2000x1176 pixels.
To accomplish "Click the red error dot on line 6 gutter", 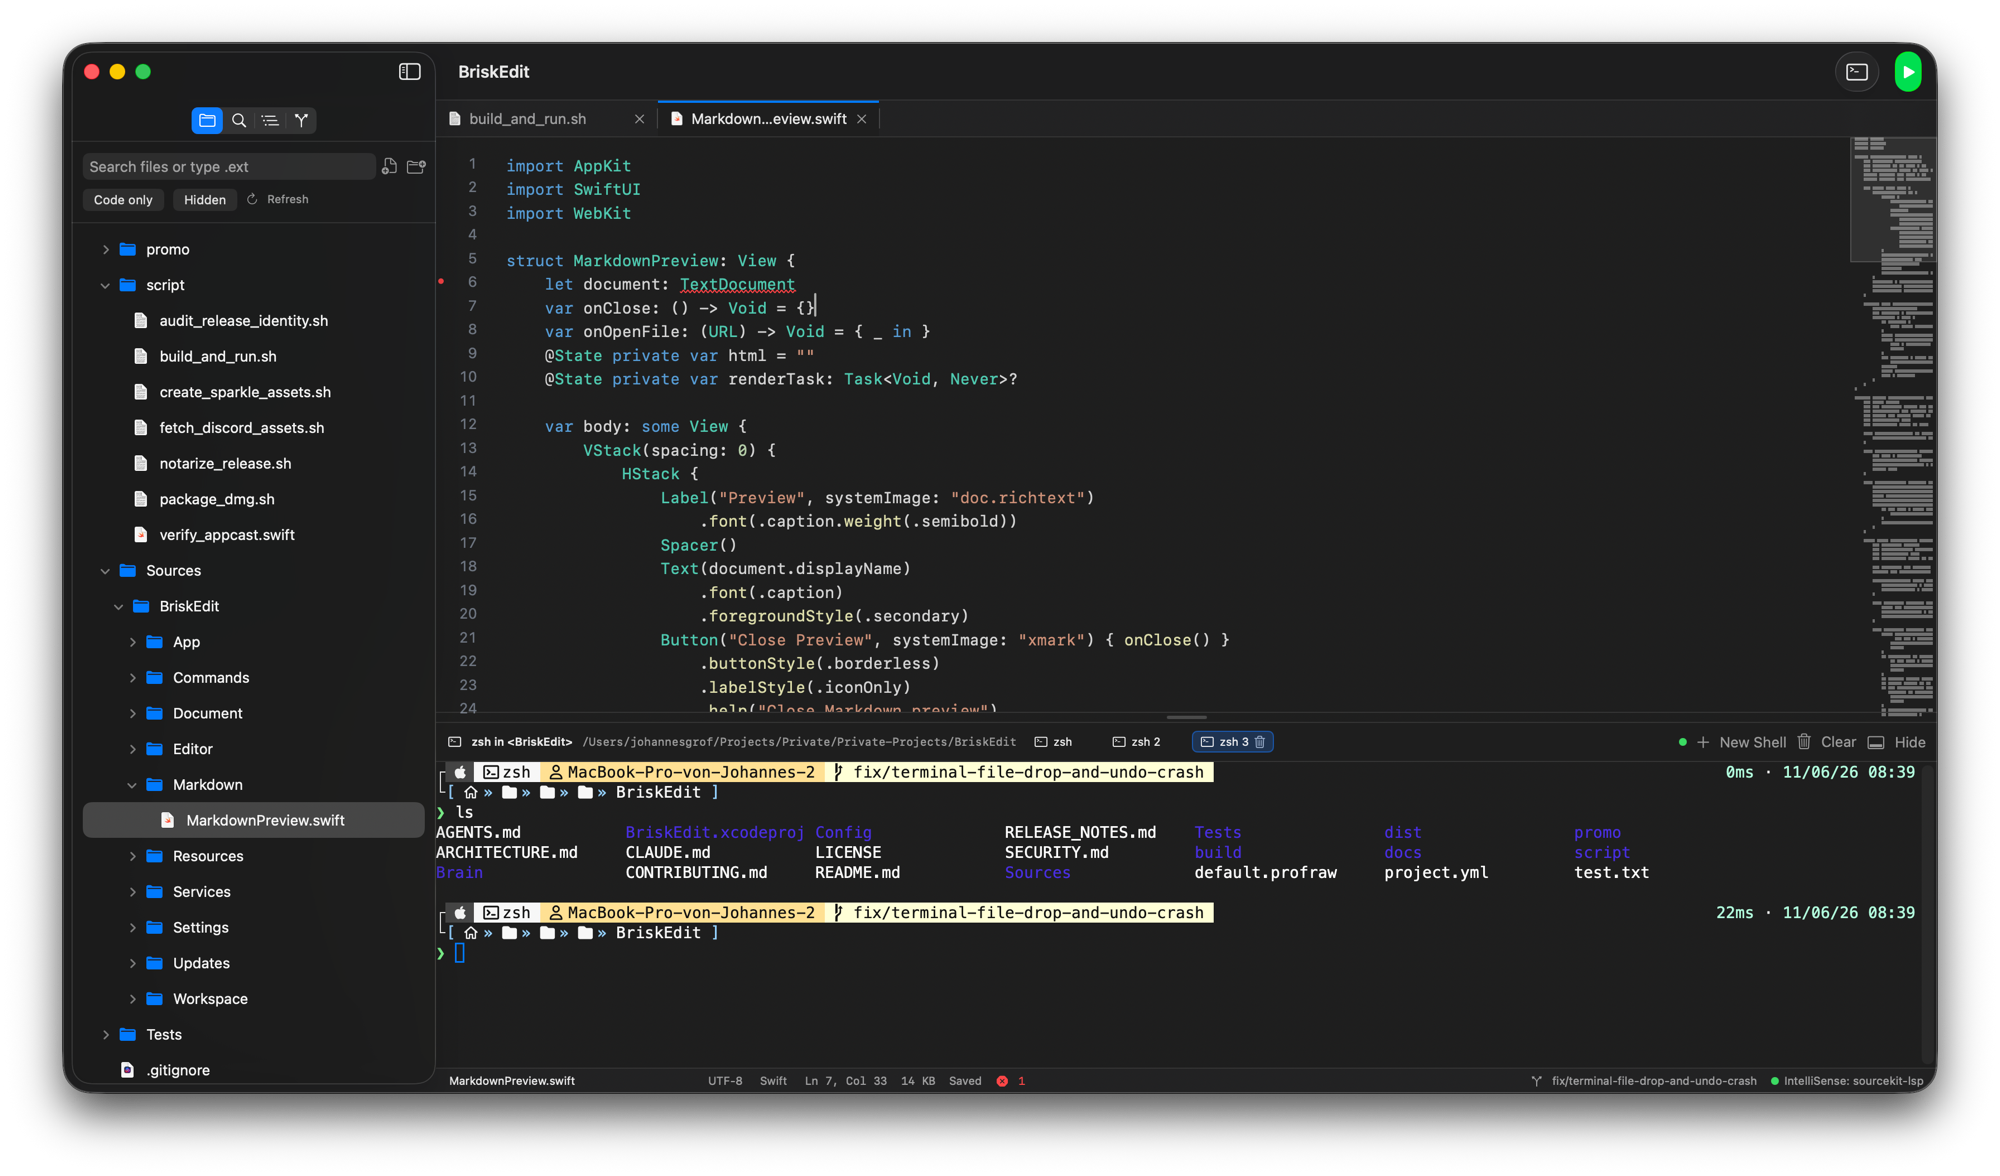I will coord(441,282).
